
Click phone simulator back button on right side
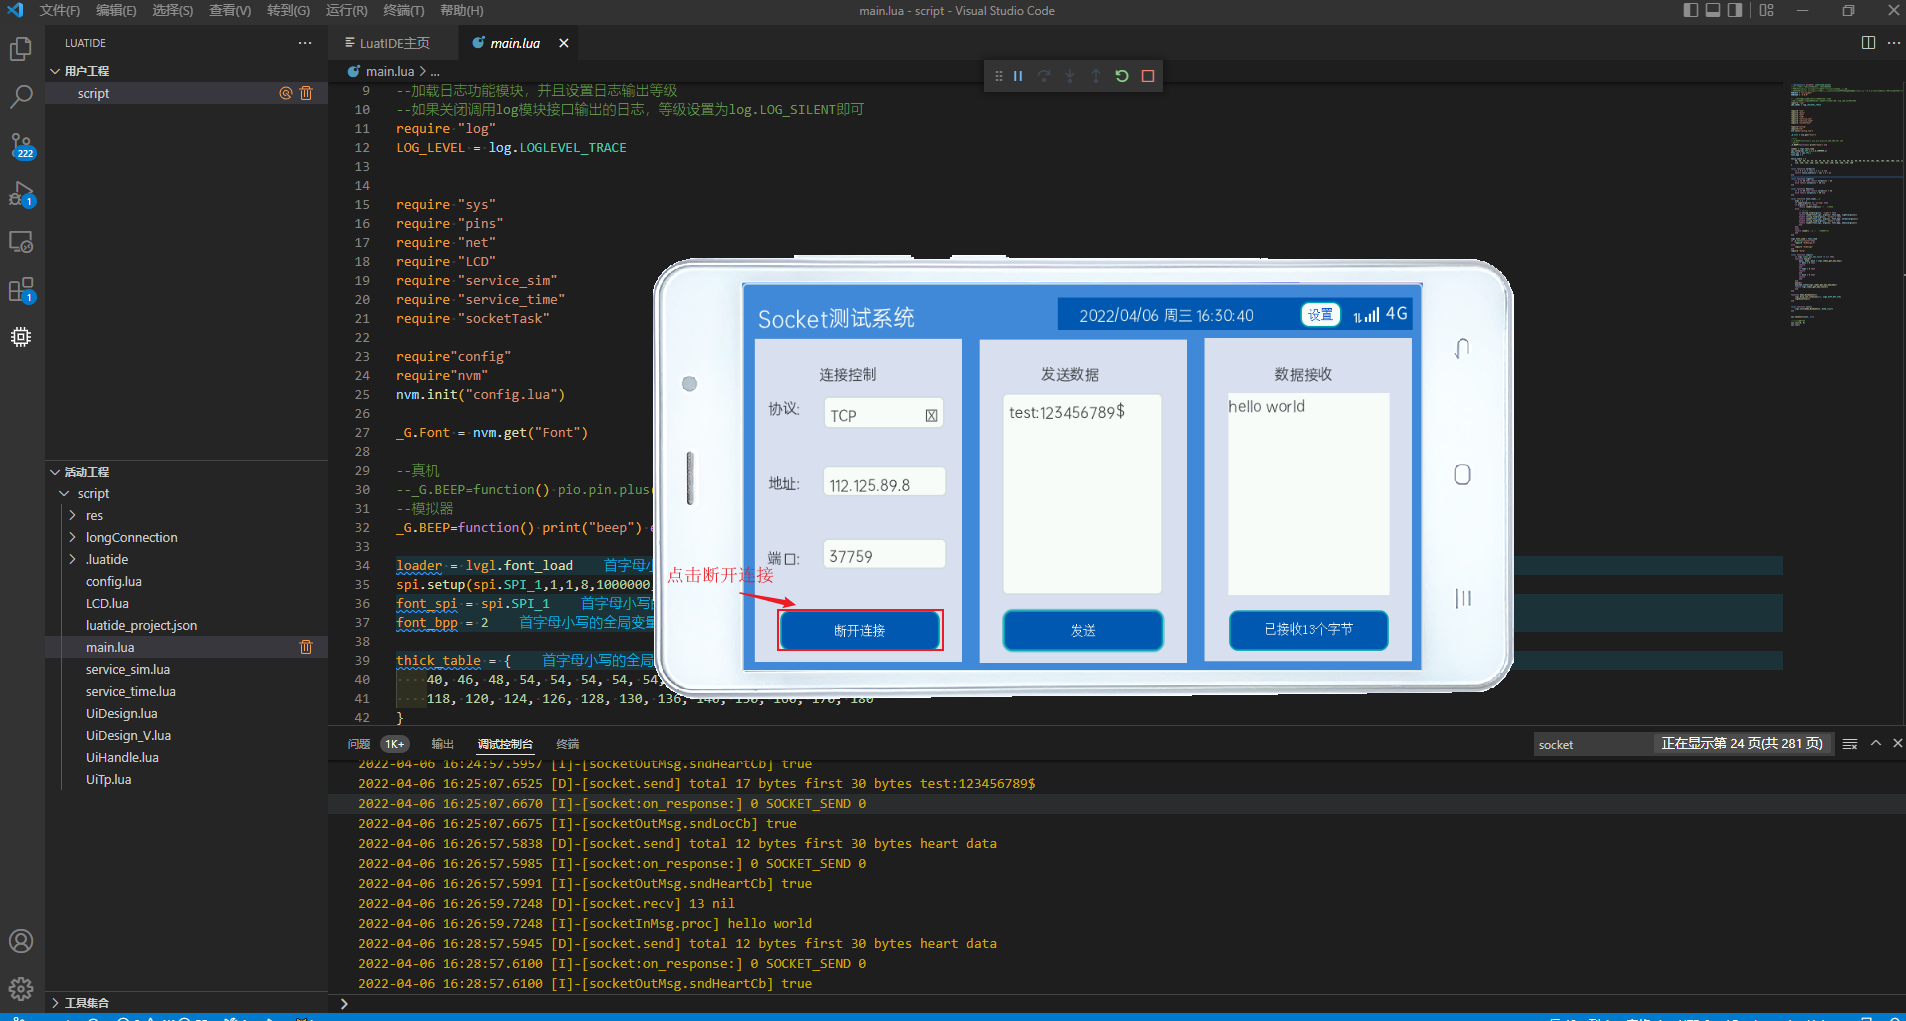1462,349
